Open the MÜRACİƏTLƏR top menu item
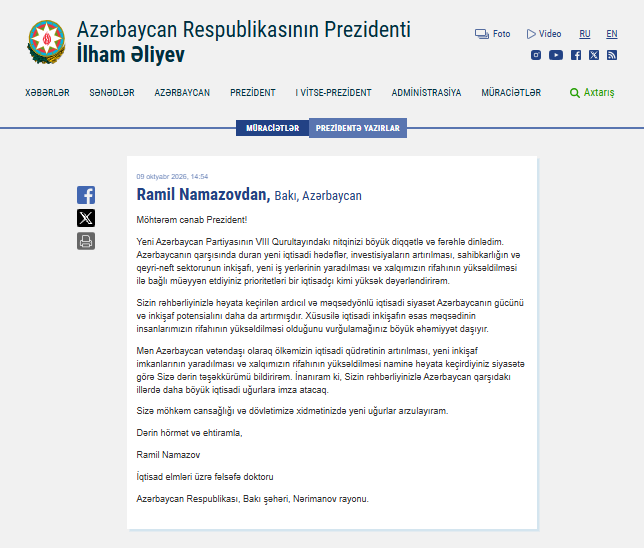This screenshot has height=548, width=644. click(x=511, y=93)
